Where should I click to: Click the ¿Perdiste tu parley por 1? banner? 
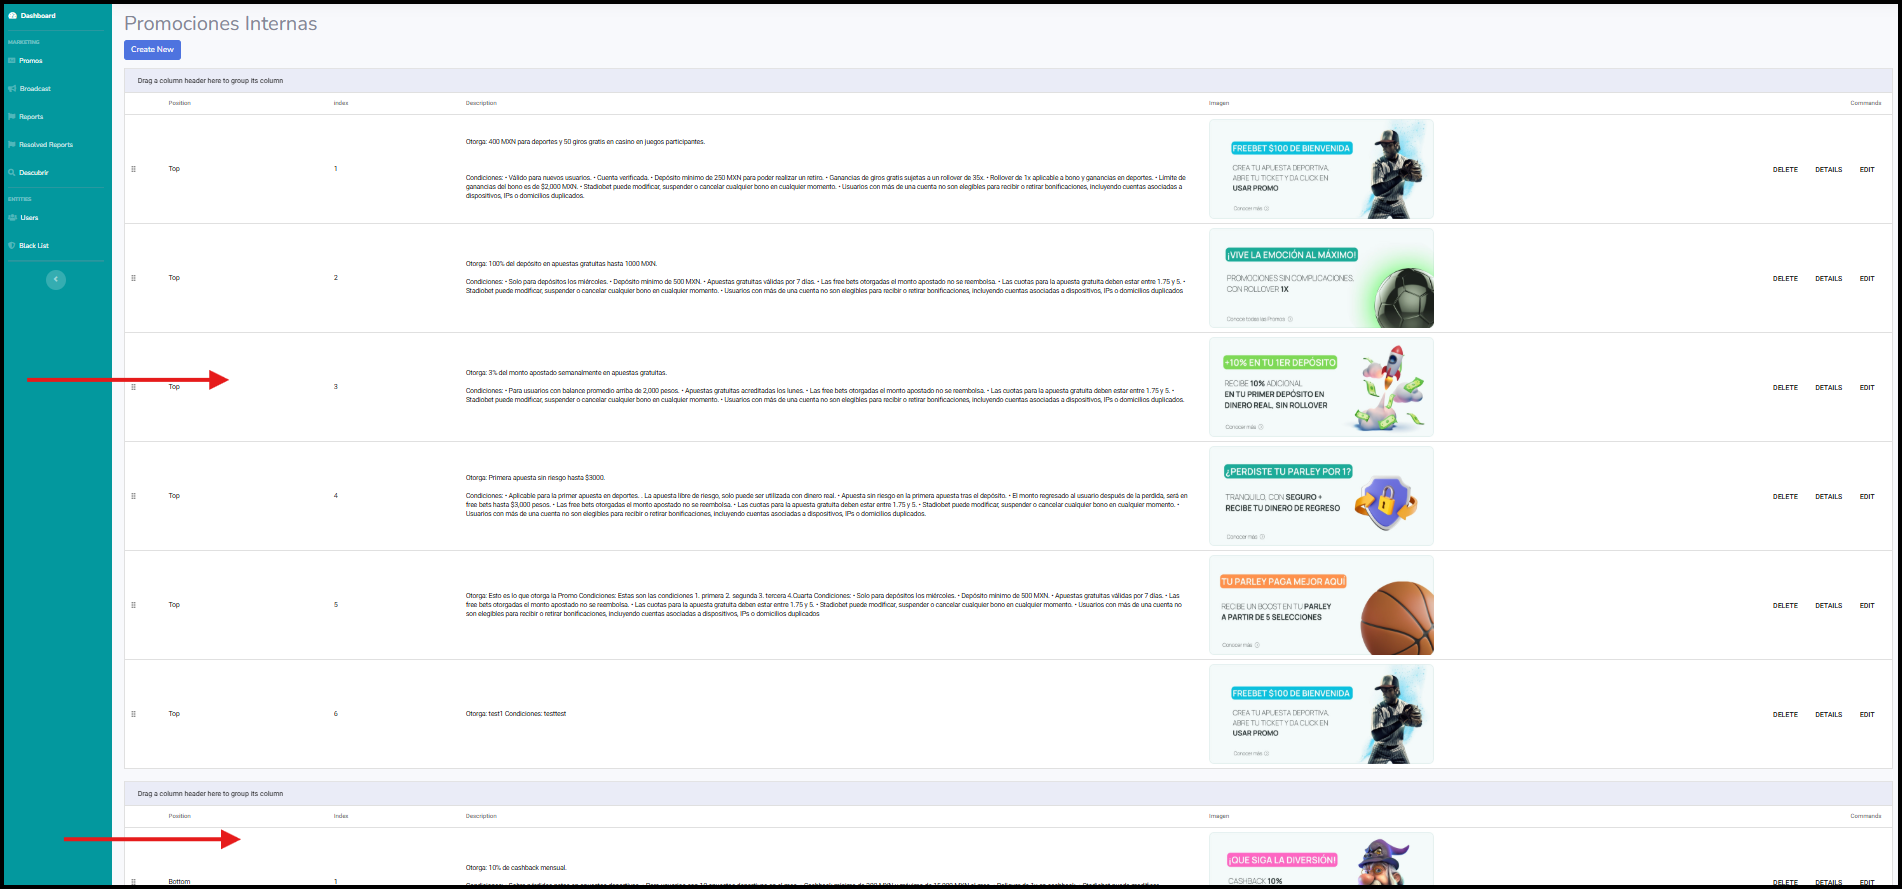point(1321,496)
